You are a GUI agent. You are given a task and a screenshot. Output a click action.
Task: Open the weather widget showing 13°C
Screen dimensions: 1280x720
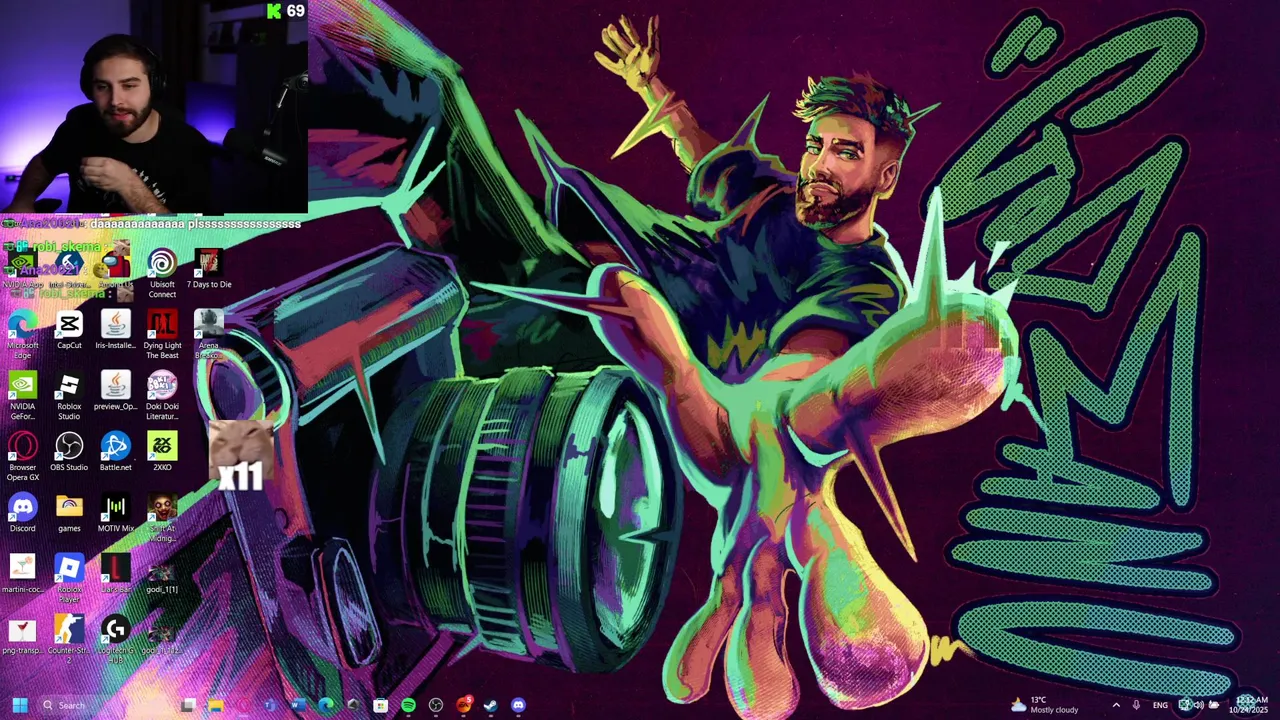(1045, 705)
